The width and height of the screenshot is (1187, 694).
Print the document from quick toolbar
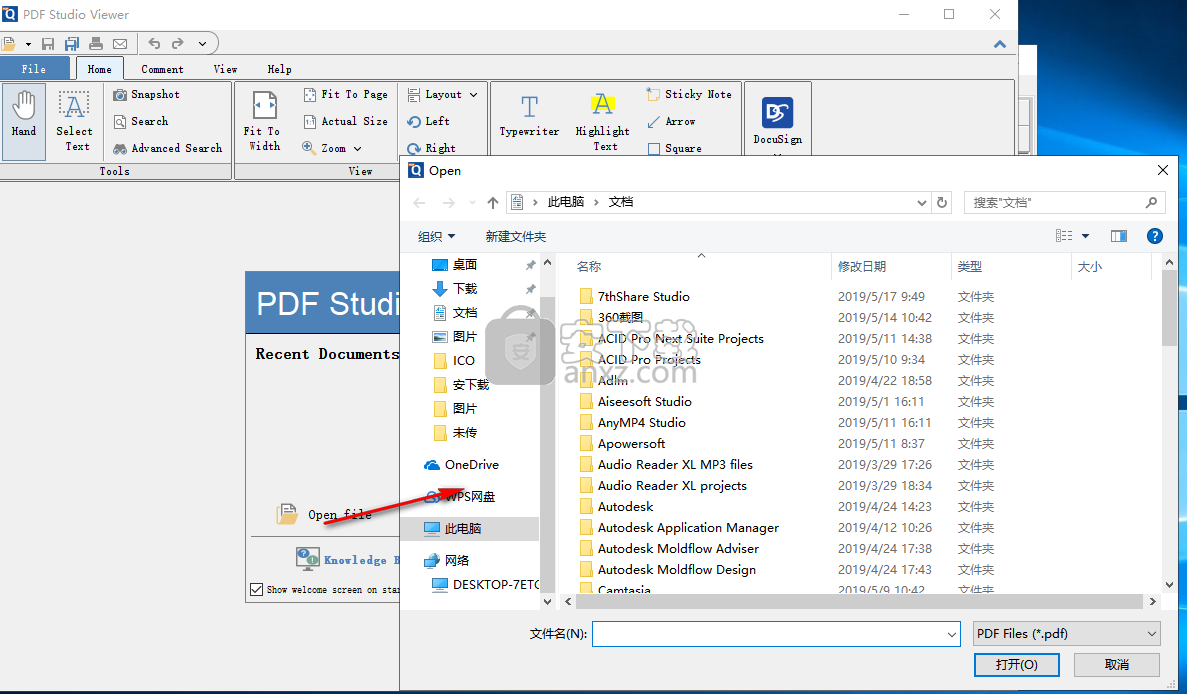tap(96, 44)
